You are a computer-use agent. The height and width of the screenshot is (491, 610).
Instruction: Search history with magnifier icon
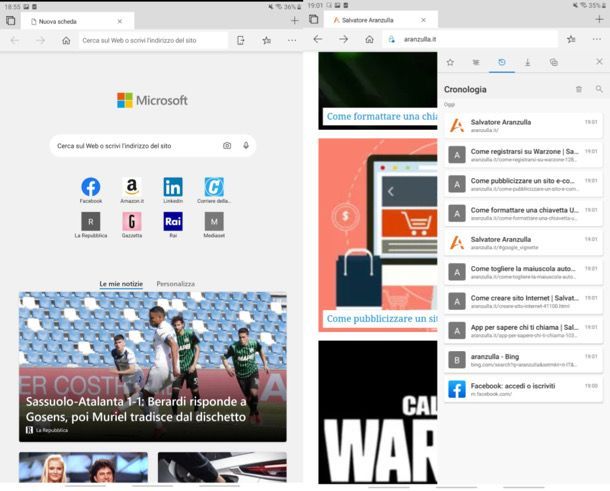(x=599, y=89)
